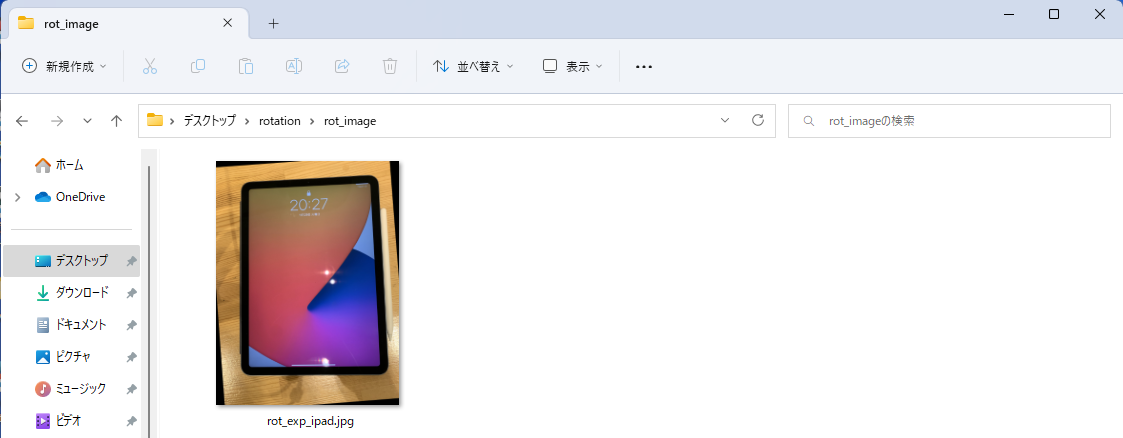
Task: Click rot_image in the address breadcrumb
Action: (x=350, y=121)
